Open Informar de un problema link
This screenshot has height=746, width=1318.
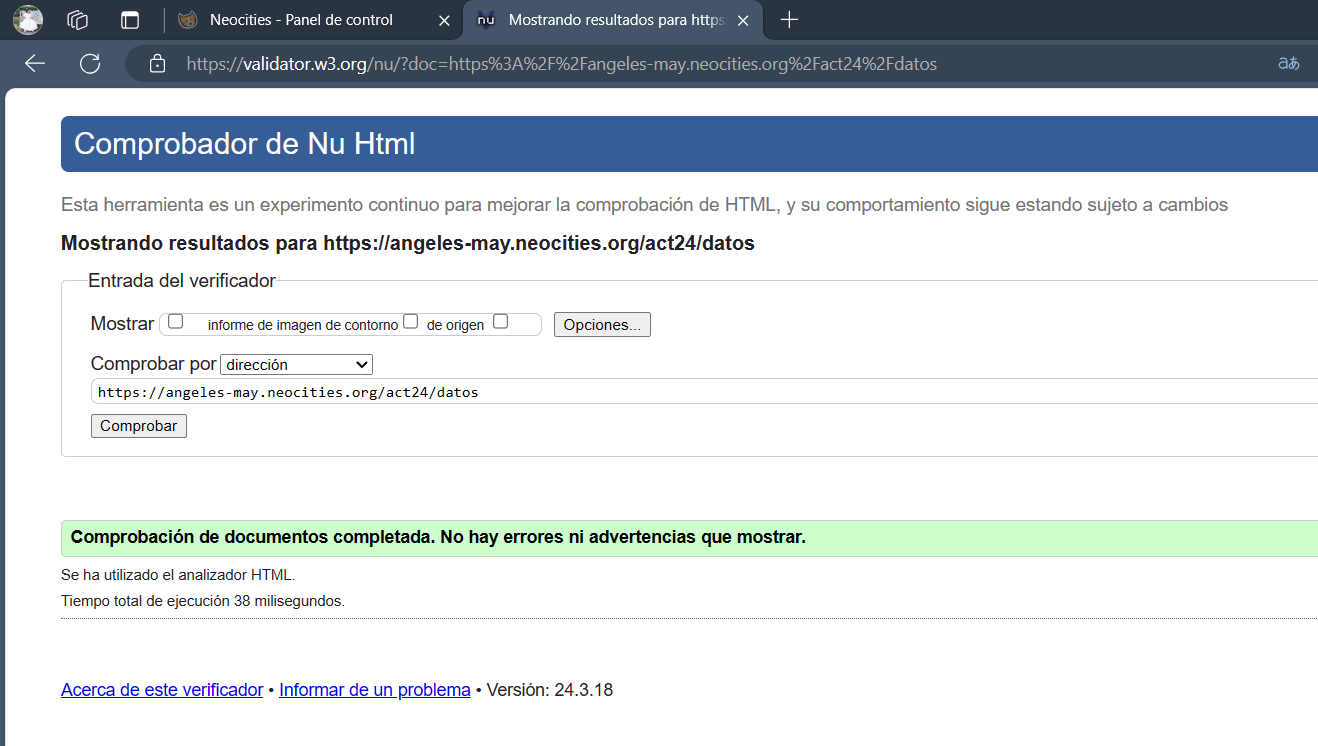pos(375,690)
